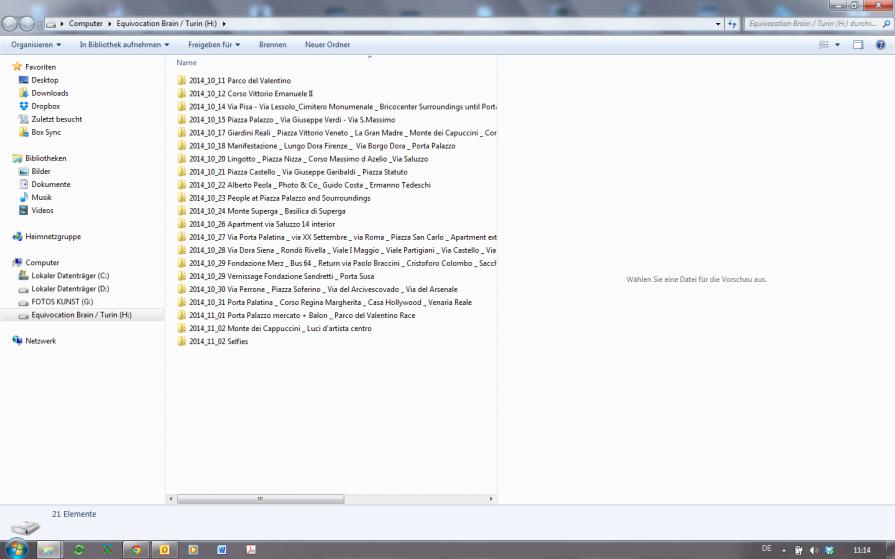Select Bibliotheken in the navigation pane
895x559 pixels.
coord(39,158)
